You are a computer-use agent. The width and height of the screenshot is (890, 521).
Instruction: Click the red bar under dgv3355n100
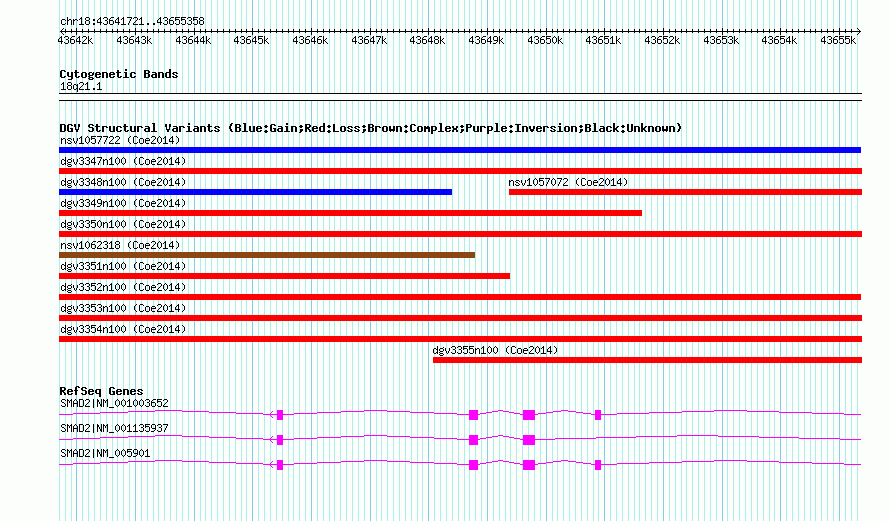tap(648, 360)
